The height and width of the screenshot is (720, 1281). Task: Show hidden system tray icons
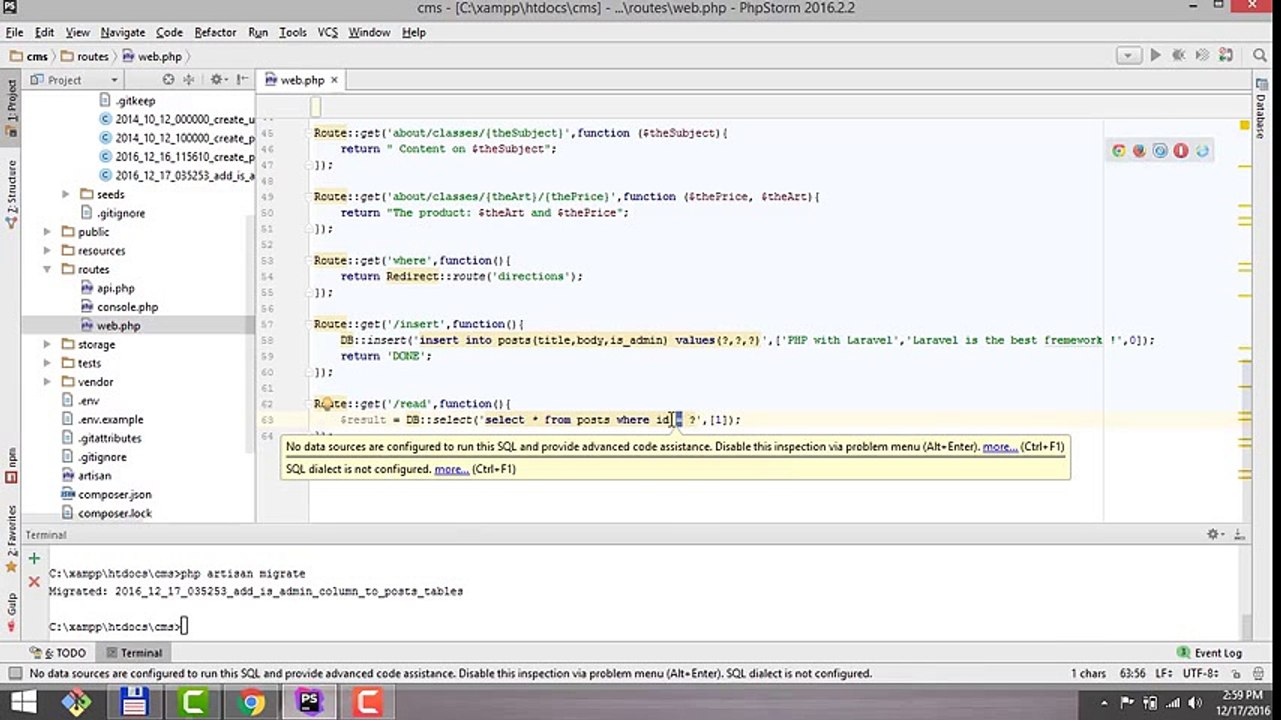1105,703
